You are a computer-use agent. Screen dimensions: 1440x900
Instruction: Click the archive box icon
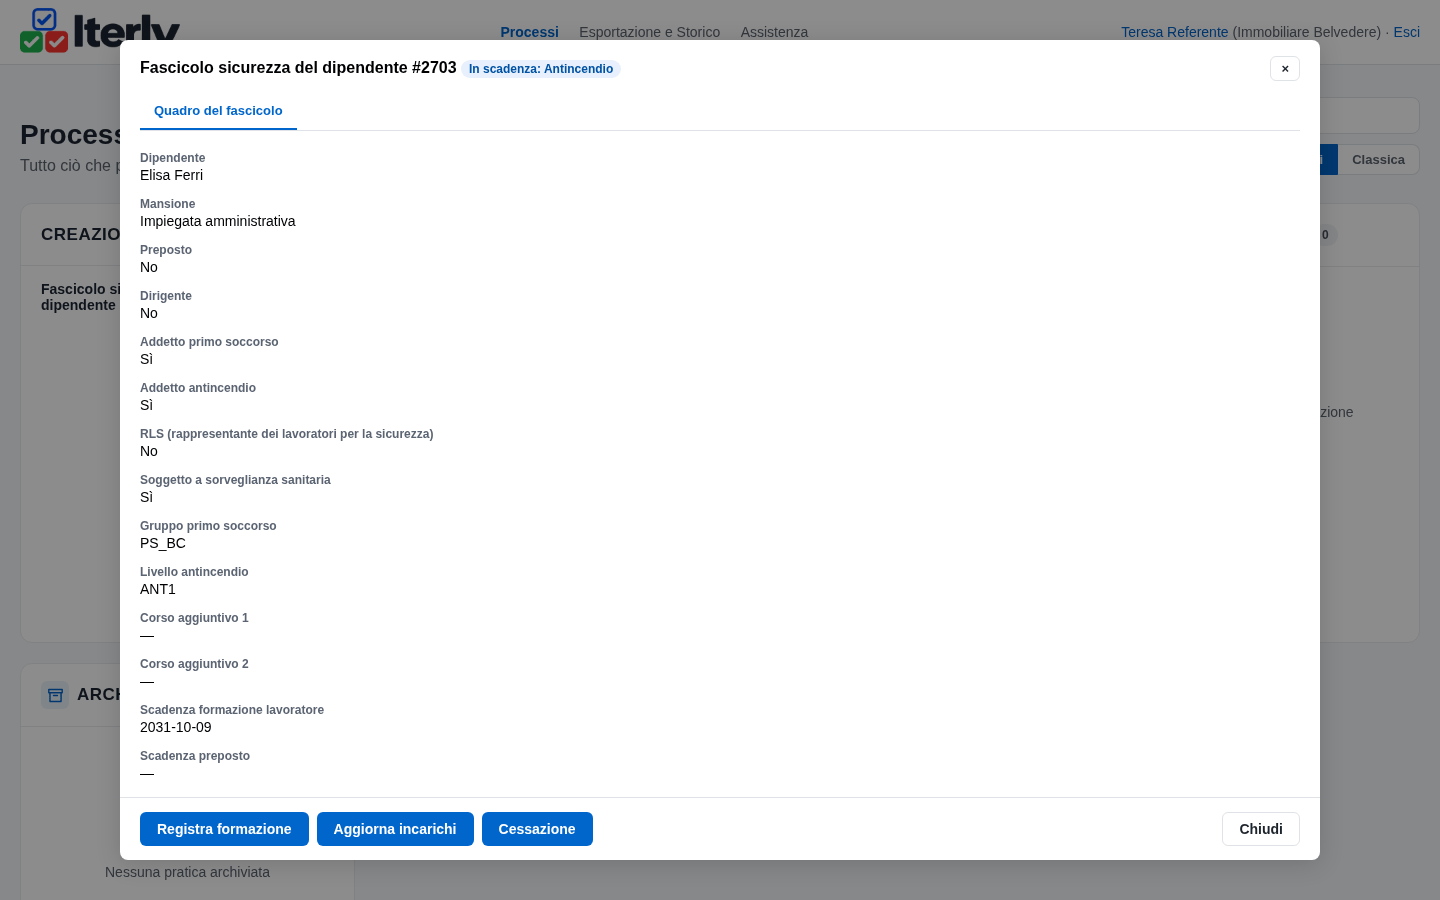pyautogui.click(x=55, y=695)
